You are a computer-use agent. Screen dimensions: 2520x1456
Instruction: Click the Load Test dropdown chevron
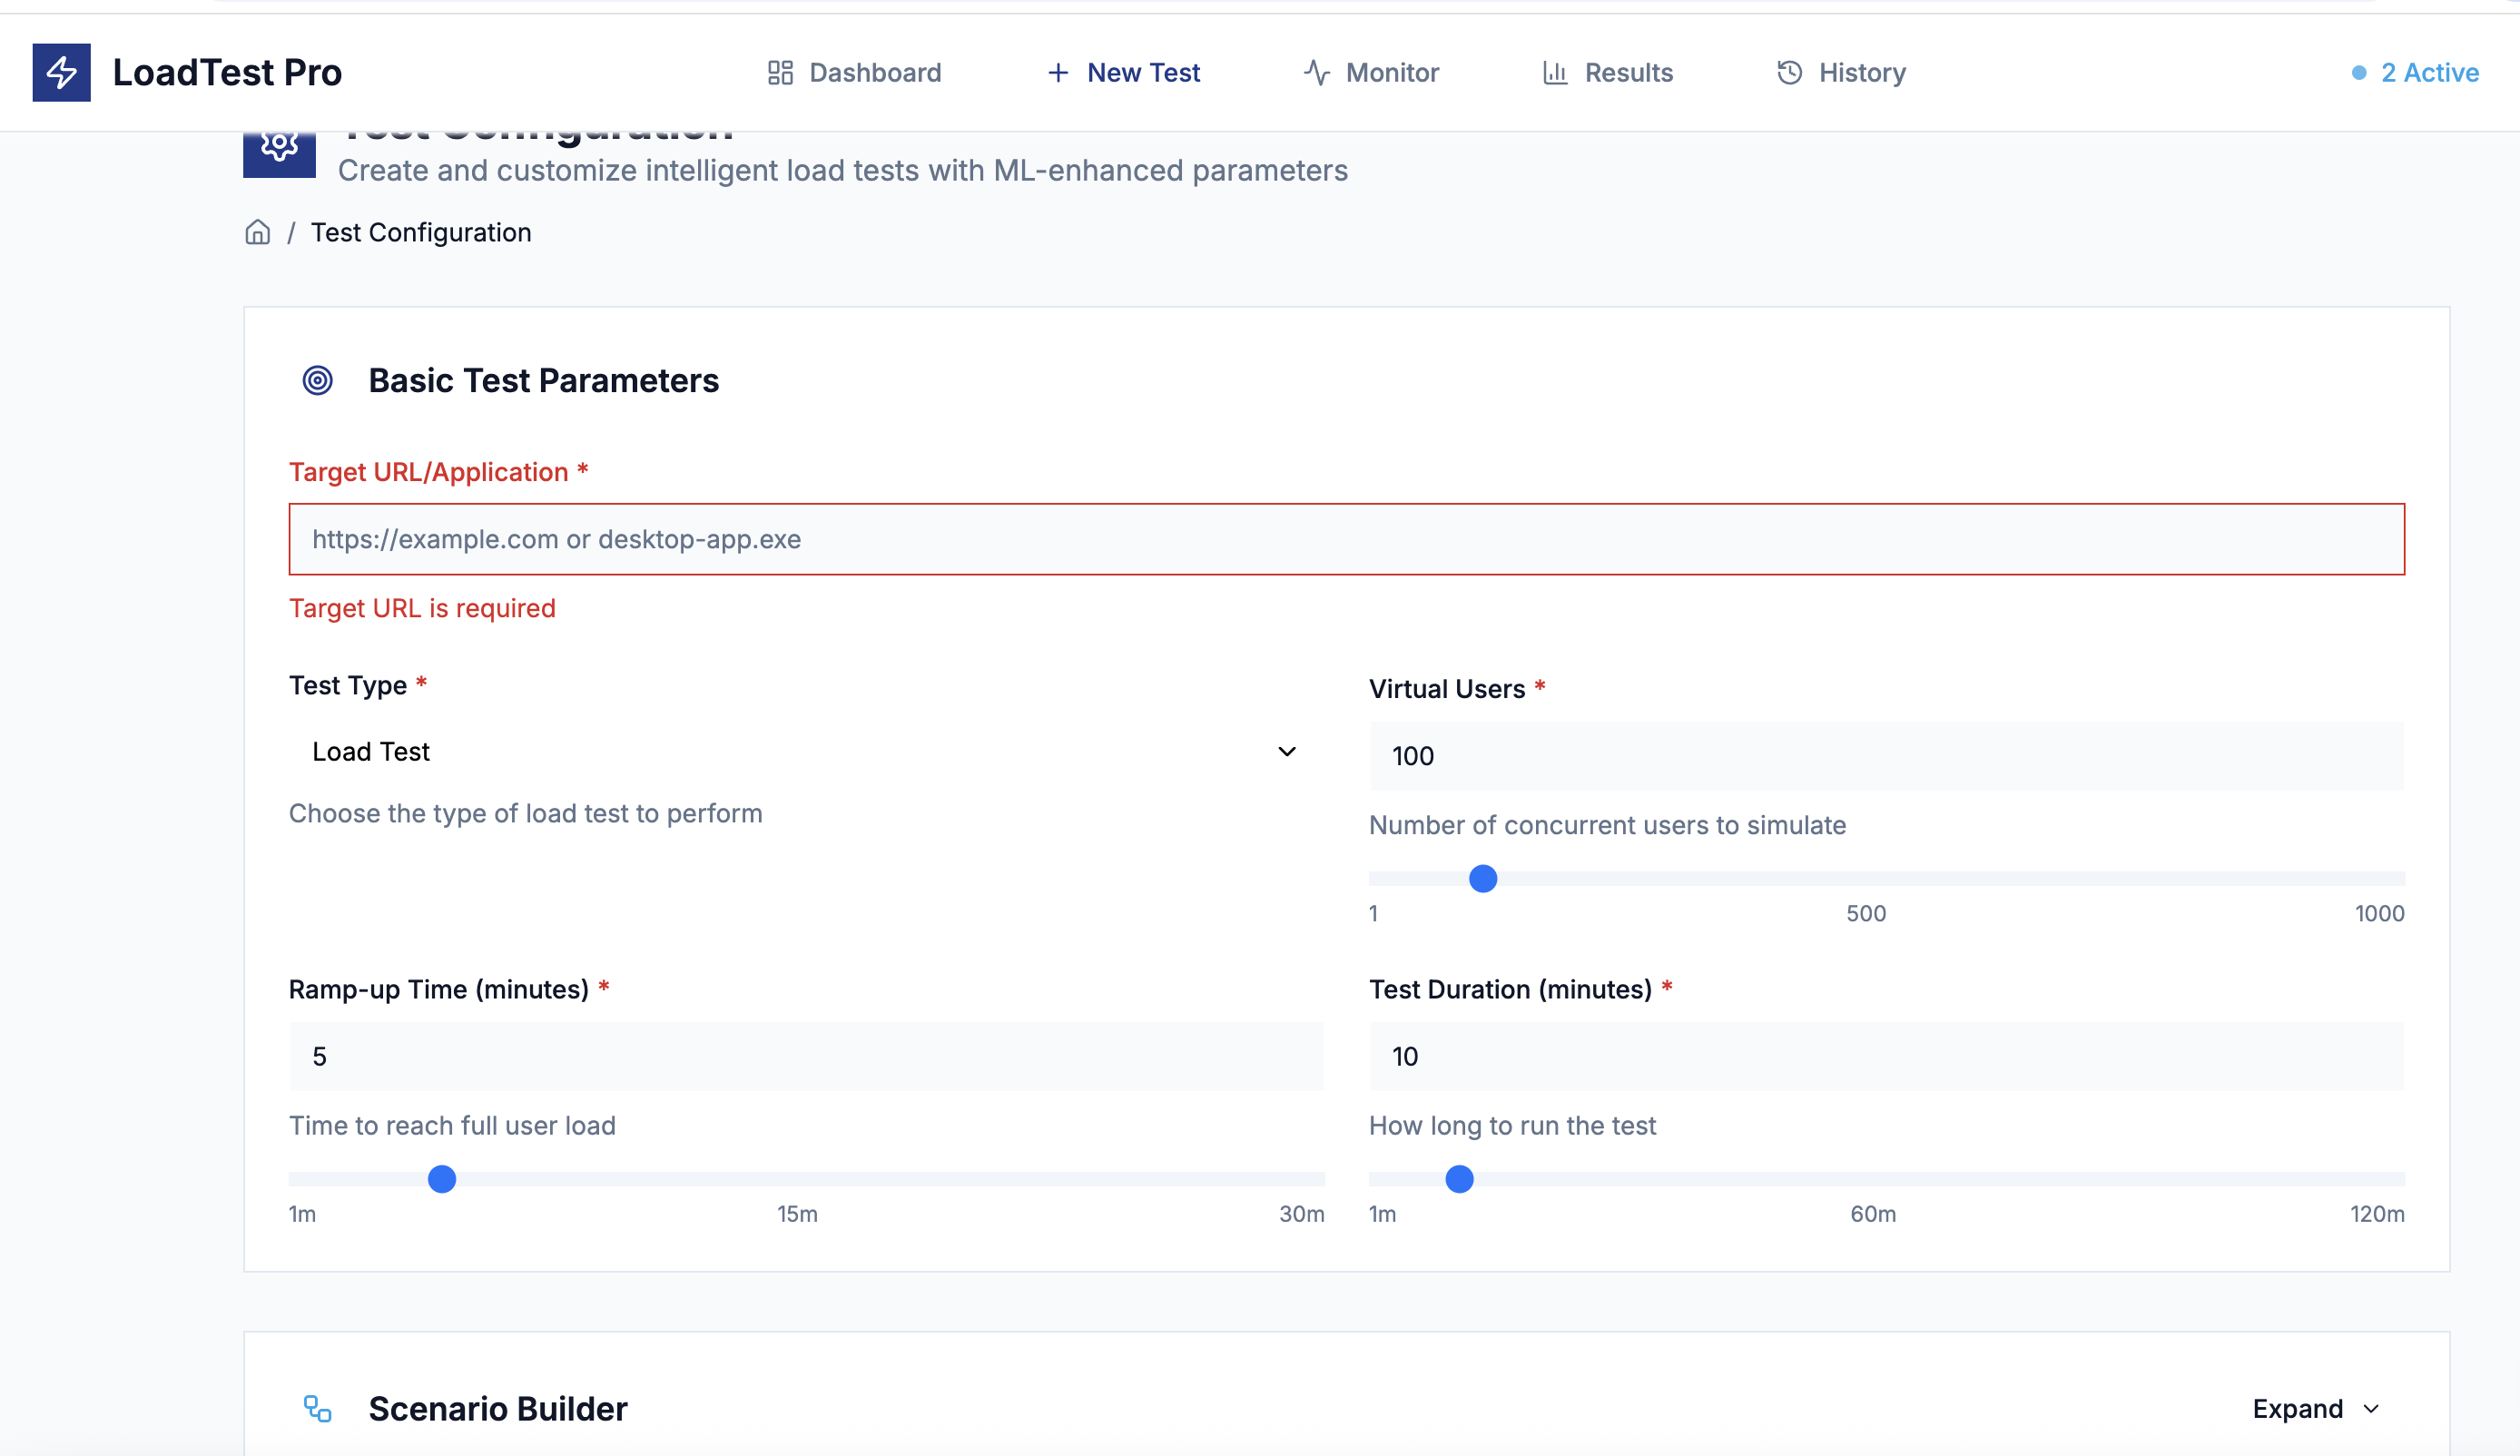1287,751
